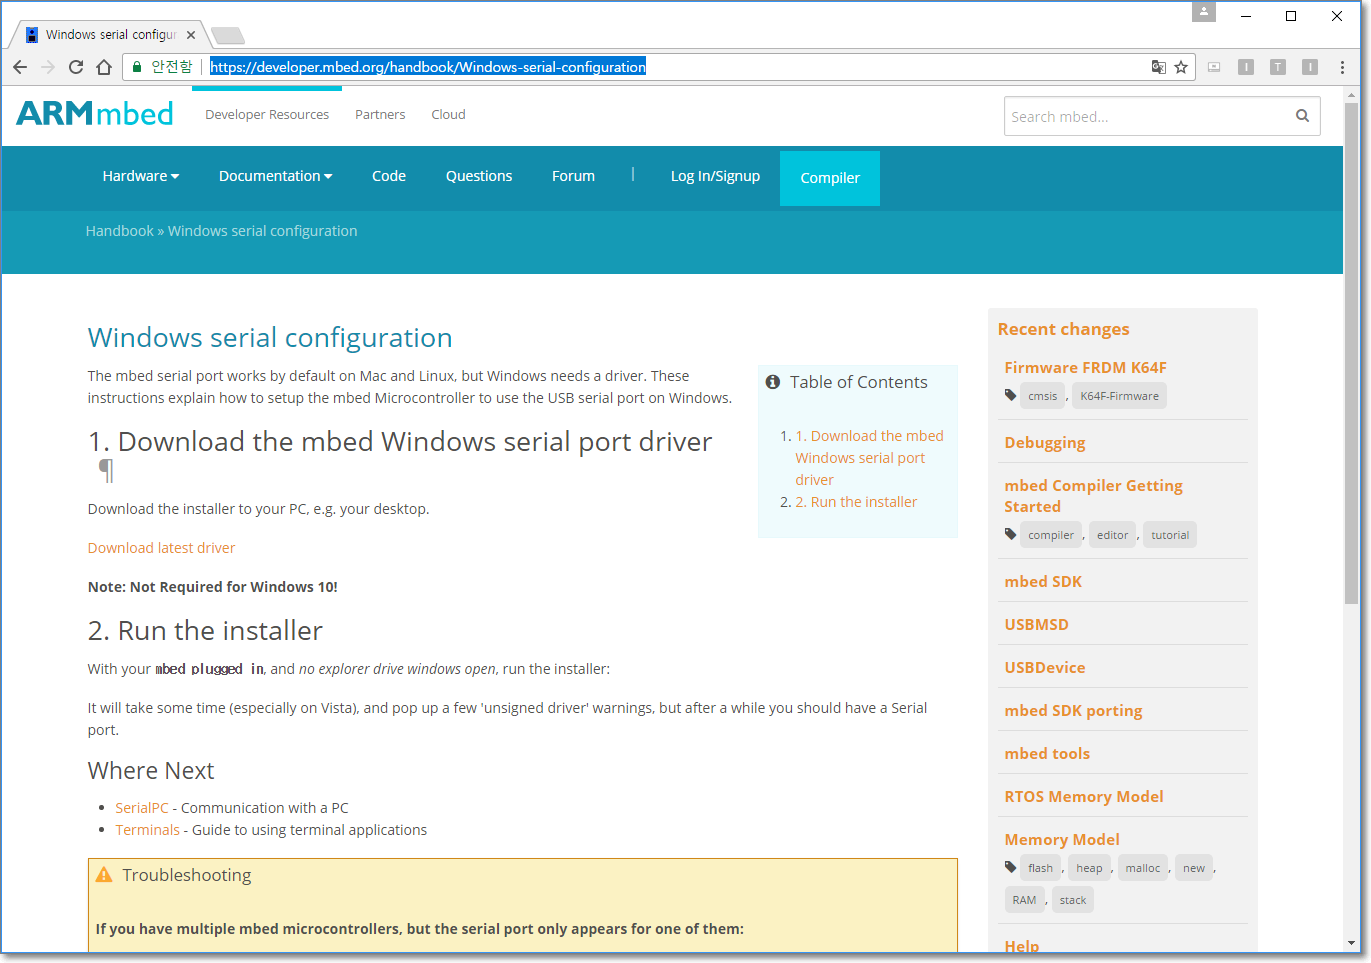Screen dimensions: 1371x963
Task: Click the Table of Contents info icon
Action: [x=773, y=382]
